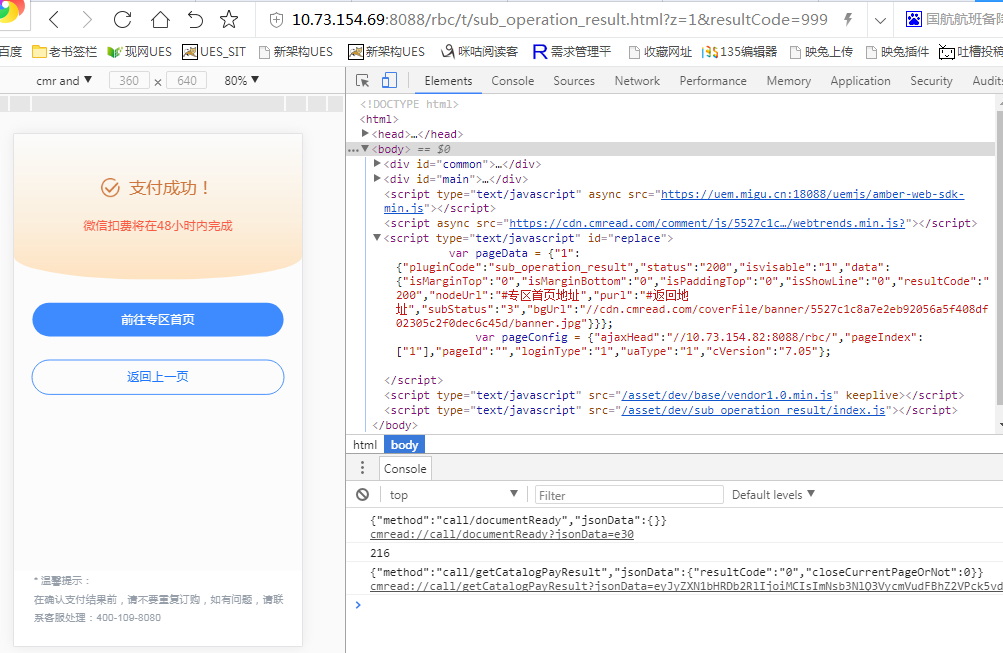The width and height of the screenshot is (1003, 653).
Task: Switch to the Memory tab
Action: point(789,81)
